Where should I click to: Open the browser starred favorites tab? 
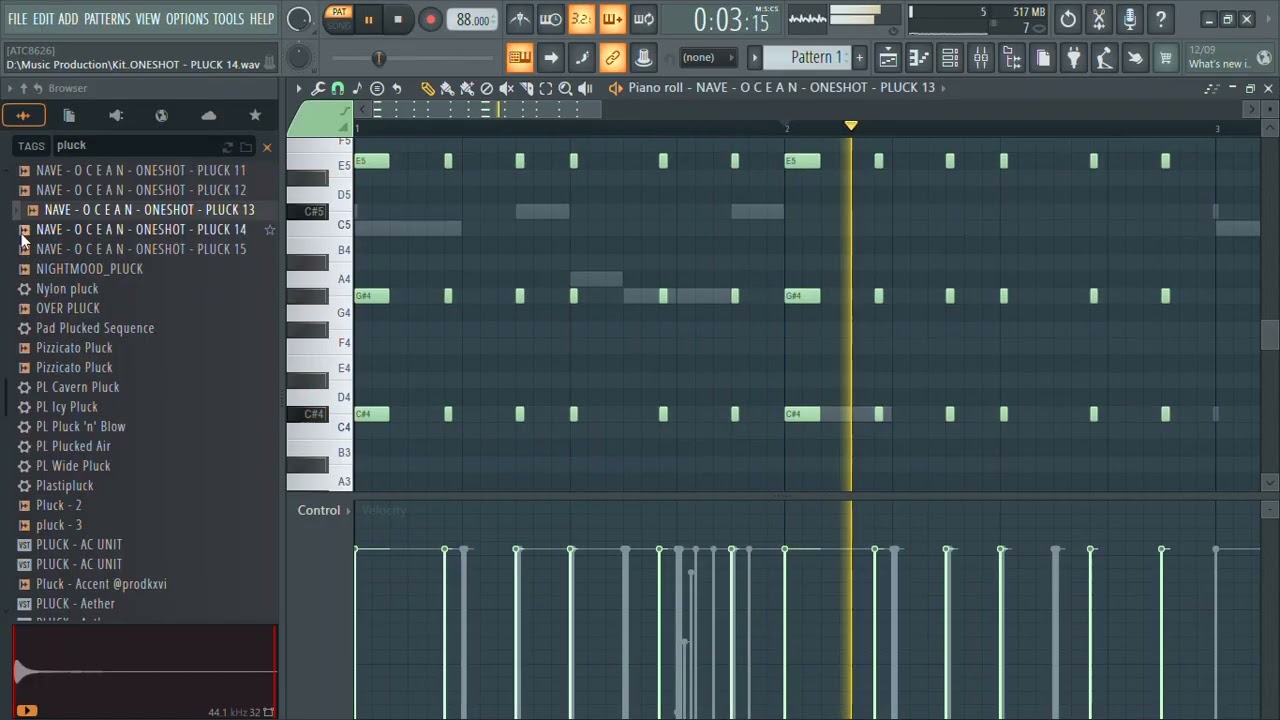click(x=255, y=116)
